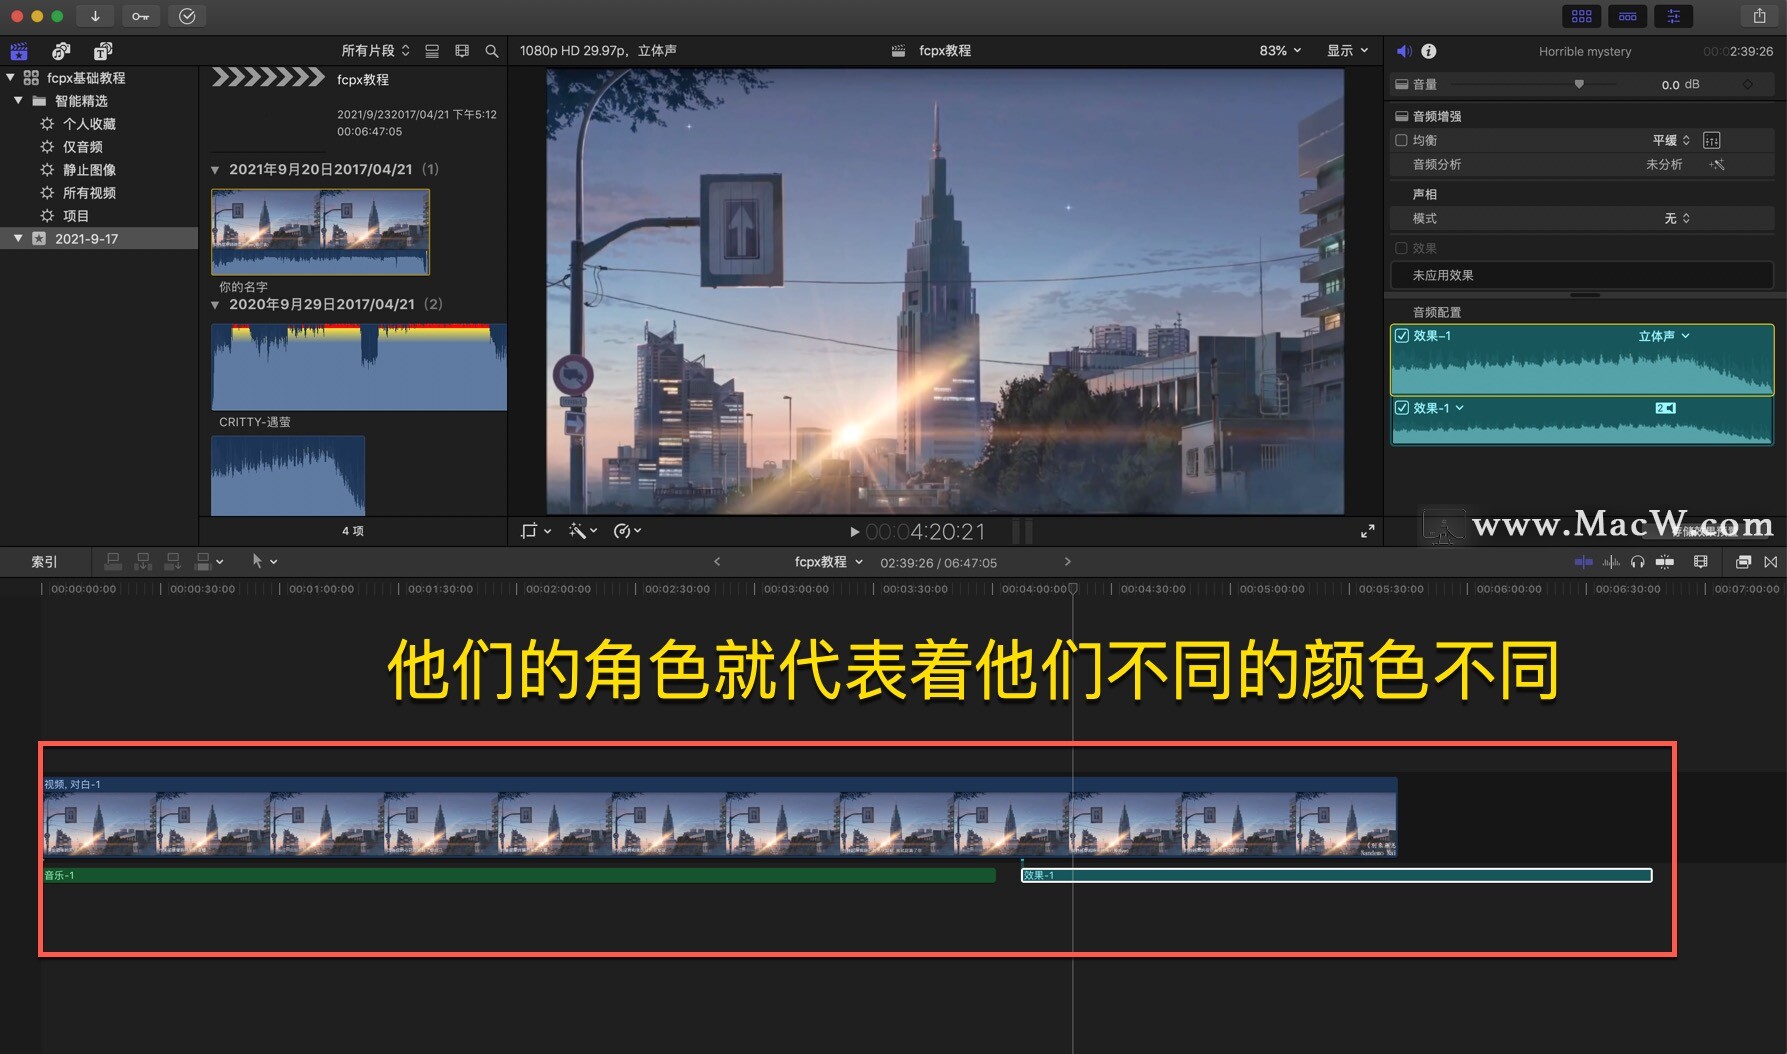Viewport: 1787px width, 1054px height.
Task: Open the browser search magnifier
Action: coord(492,51)
